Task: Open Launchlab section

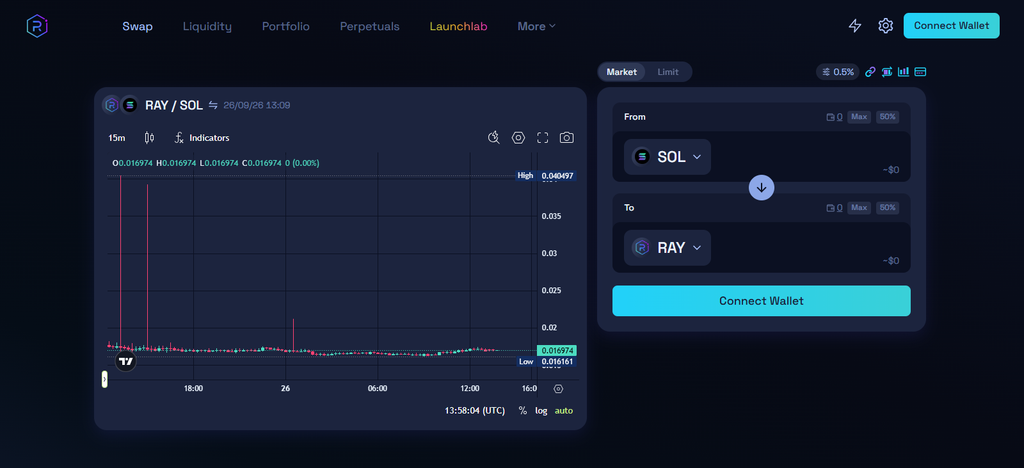Action: (458, 26)
